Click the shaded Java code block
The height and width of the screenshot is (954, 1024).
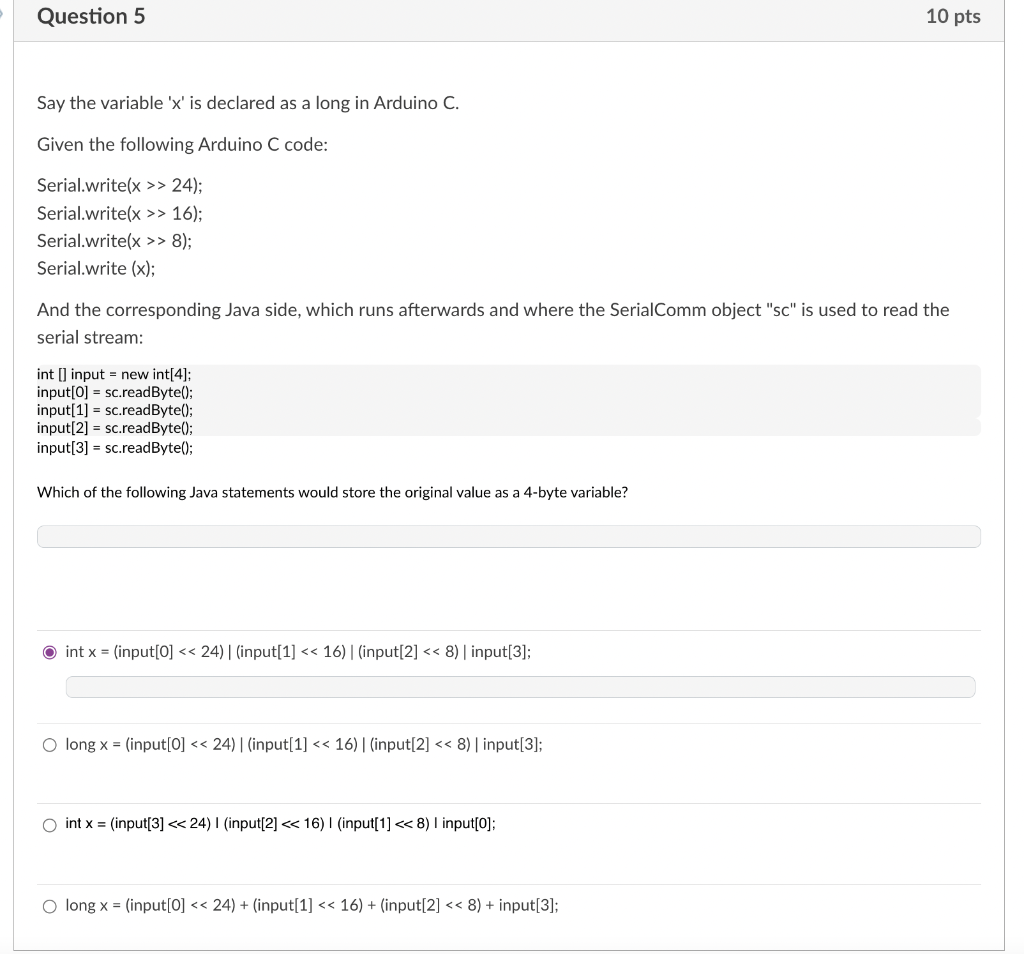click(508, 400)
